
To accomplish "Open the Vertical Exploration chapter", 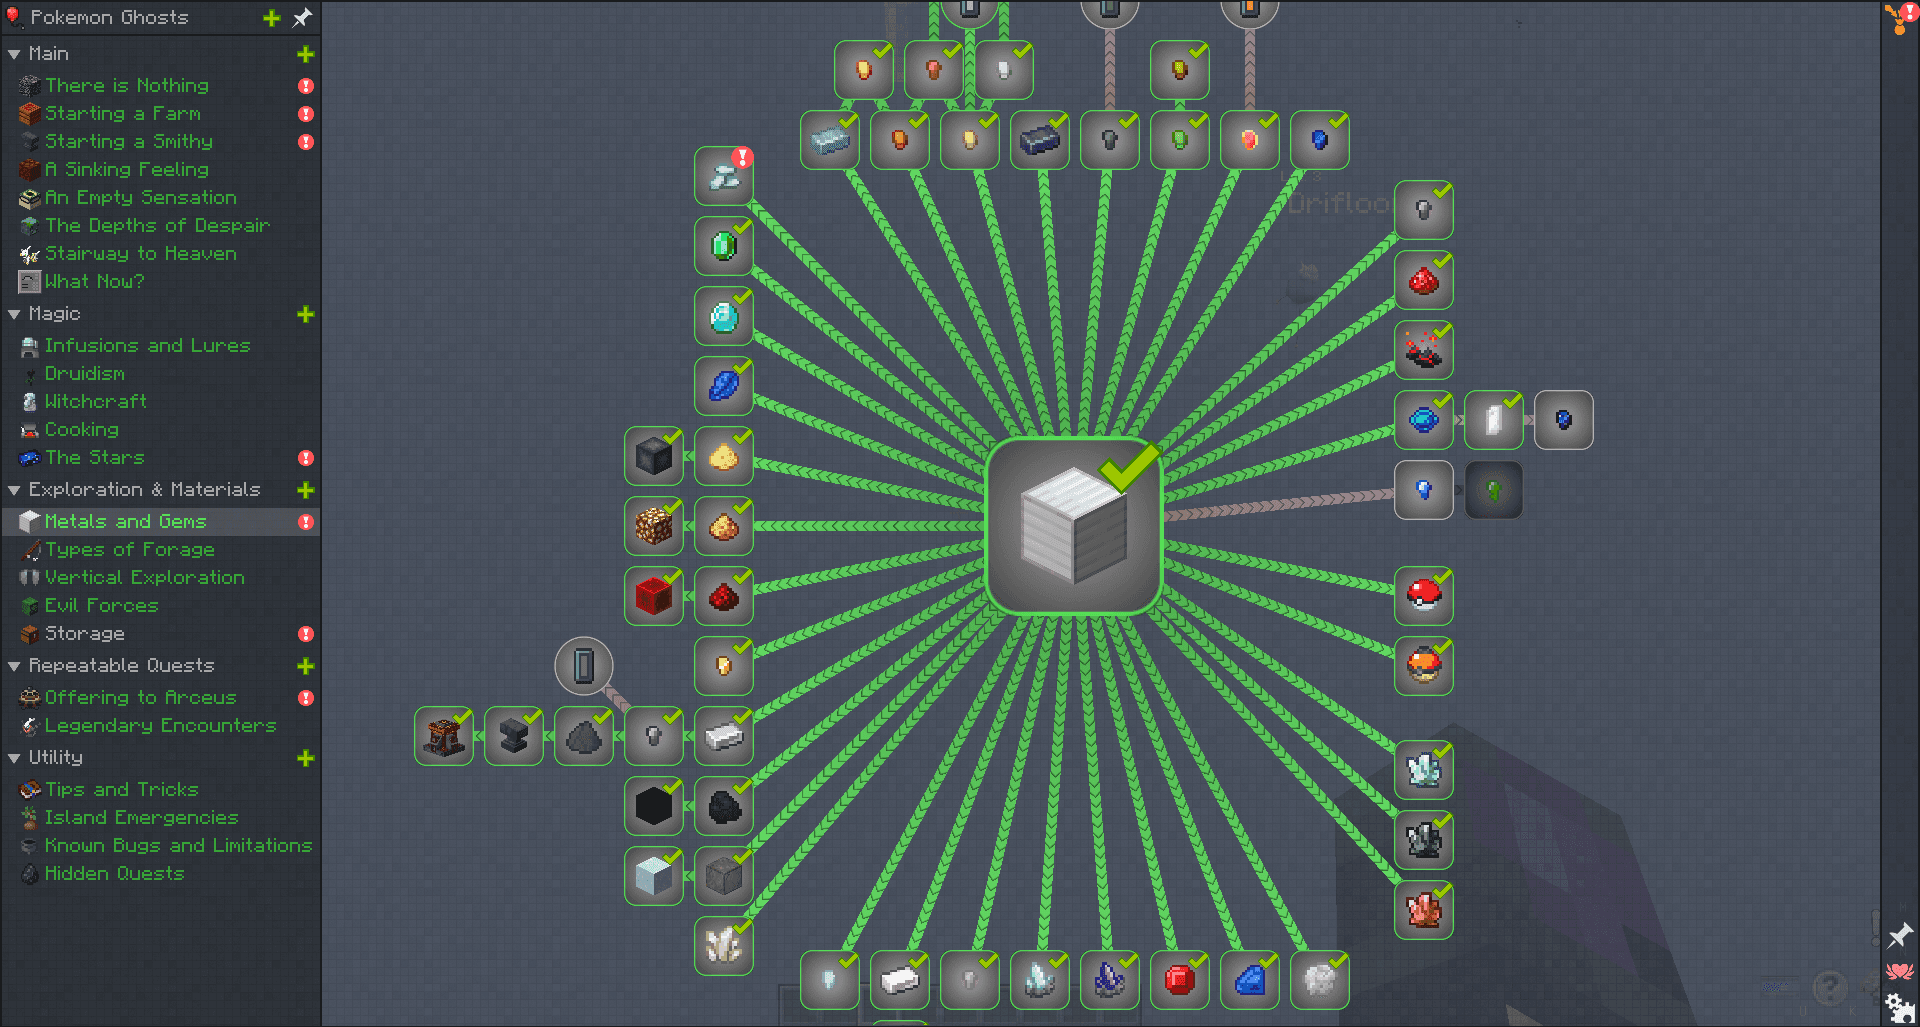I will click(160, 578).
